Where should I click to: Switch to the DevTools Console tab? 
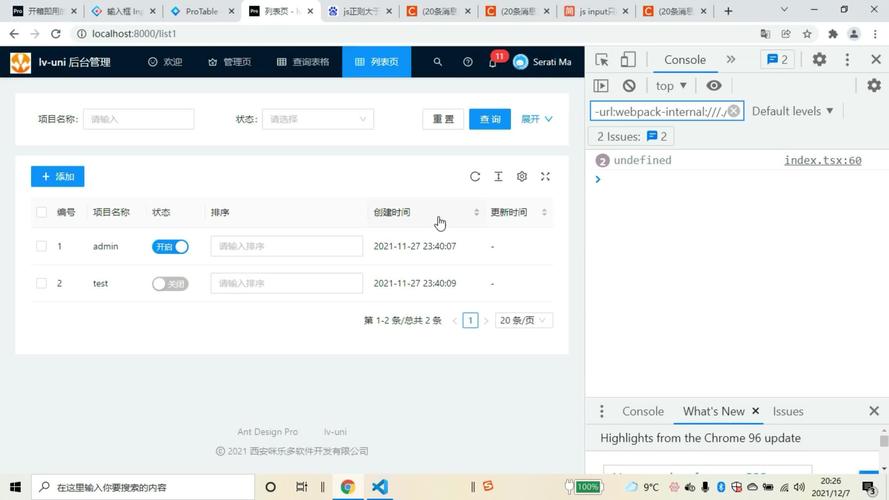[685, 60]
